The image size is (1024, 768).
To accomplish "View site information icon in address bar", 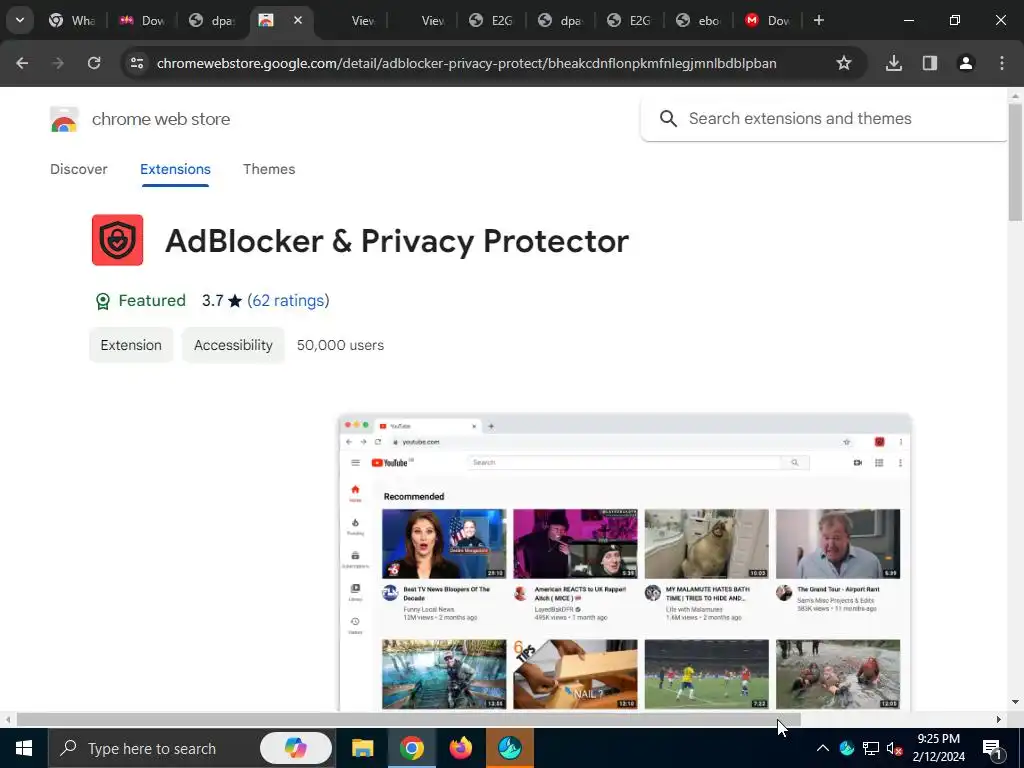I will coord(137,63).
